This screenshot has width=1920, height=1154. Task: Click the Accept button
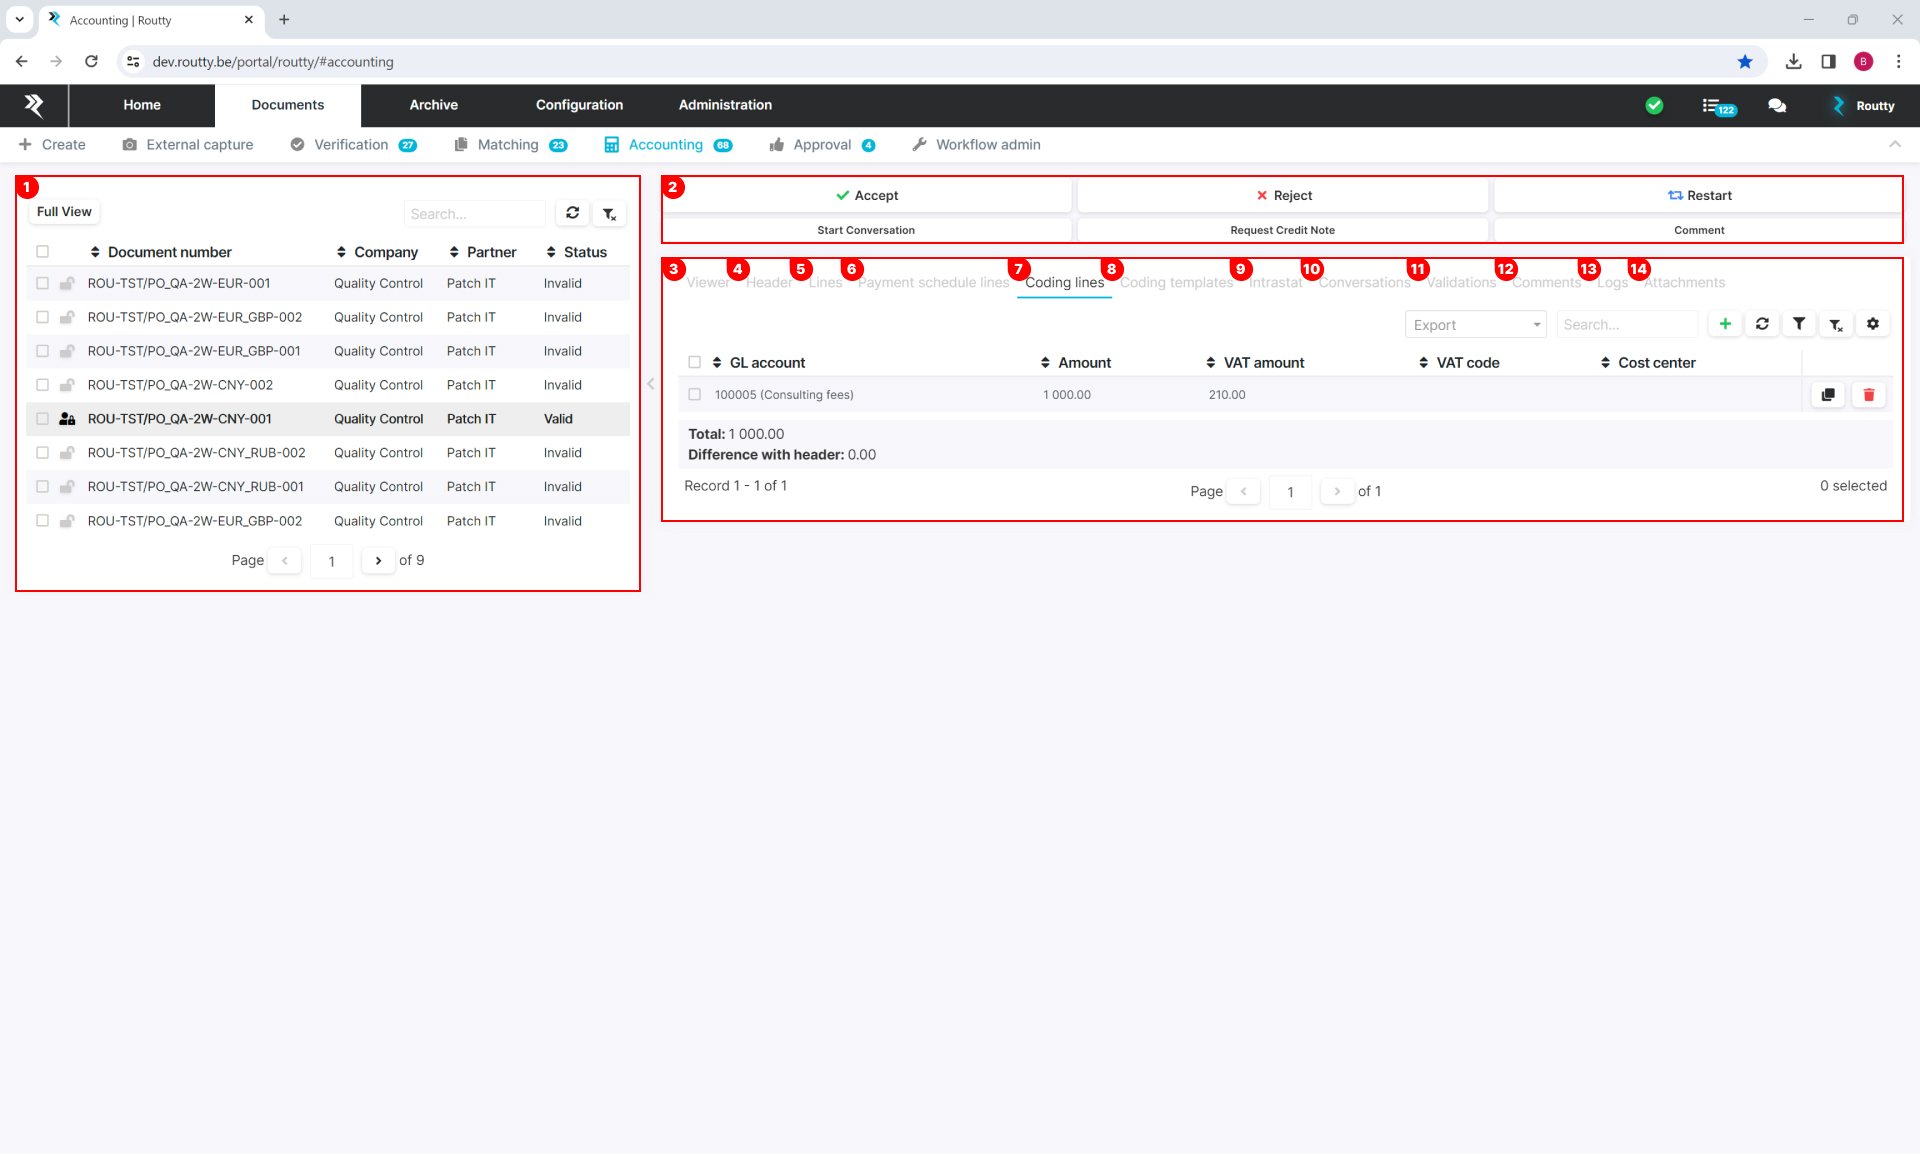click(x=866, y=196)
